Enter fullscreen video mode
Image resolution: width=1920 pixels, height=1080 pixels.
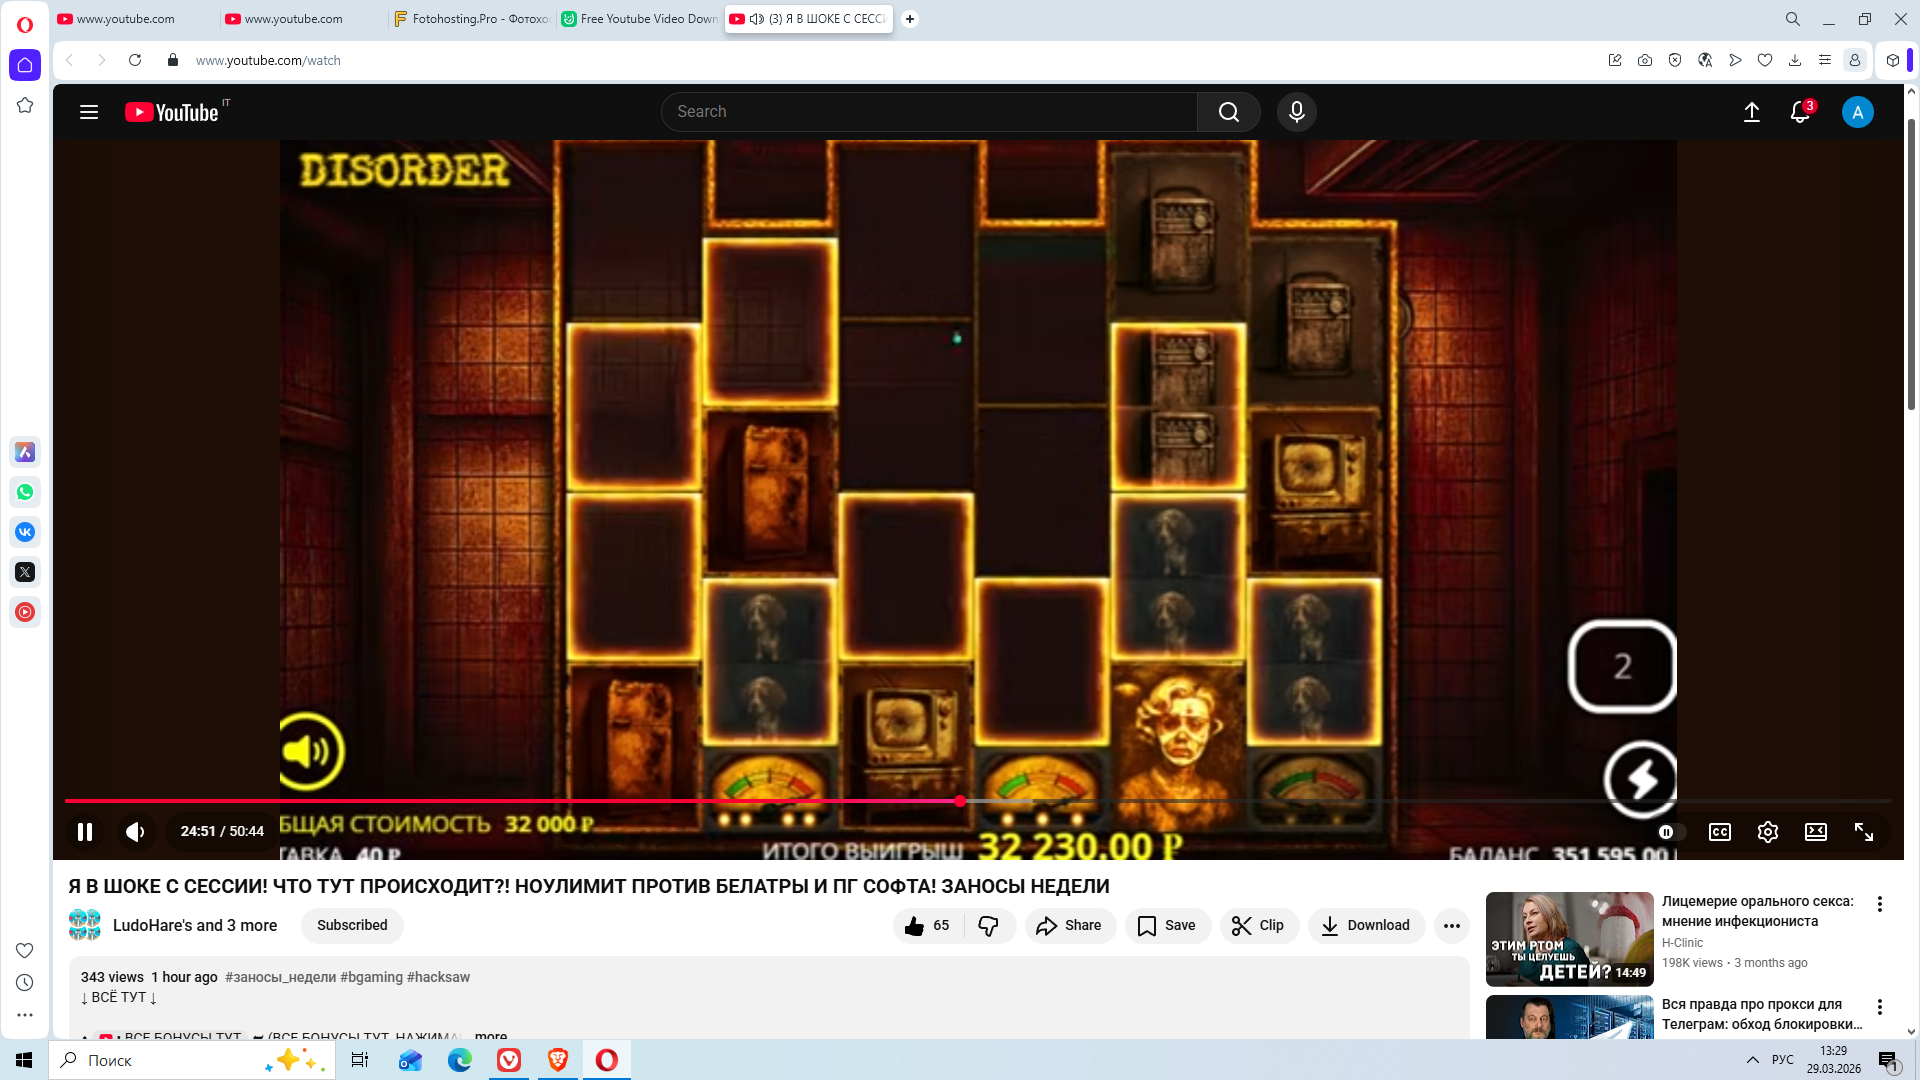point(1863,832)
